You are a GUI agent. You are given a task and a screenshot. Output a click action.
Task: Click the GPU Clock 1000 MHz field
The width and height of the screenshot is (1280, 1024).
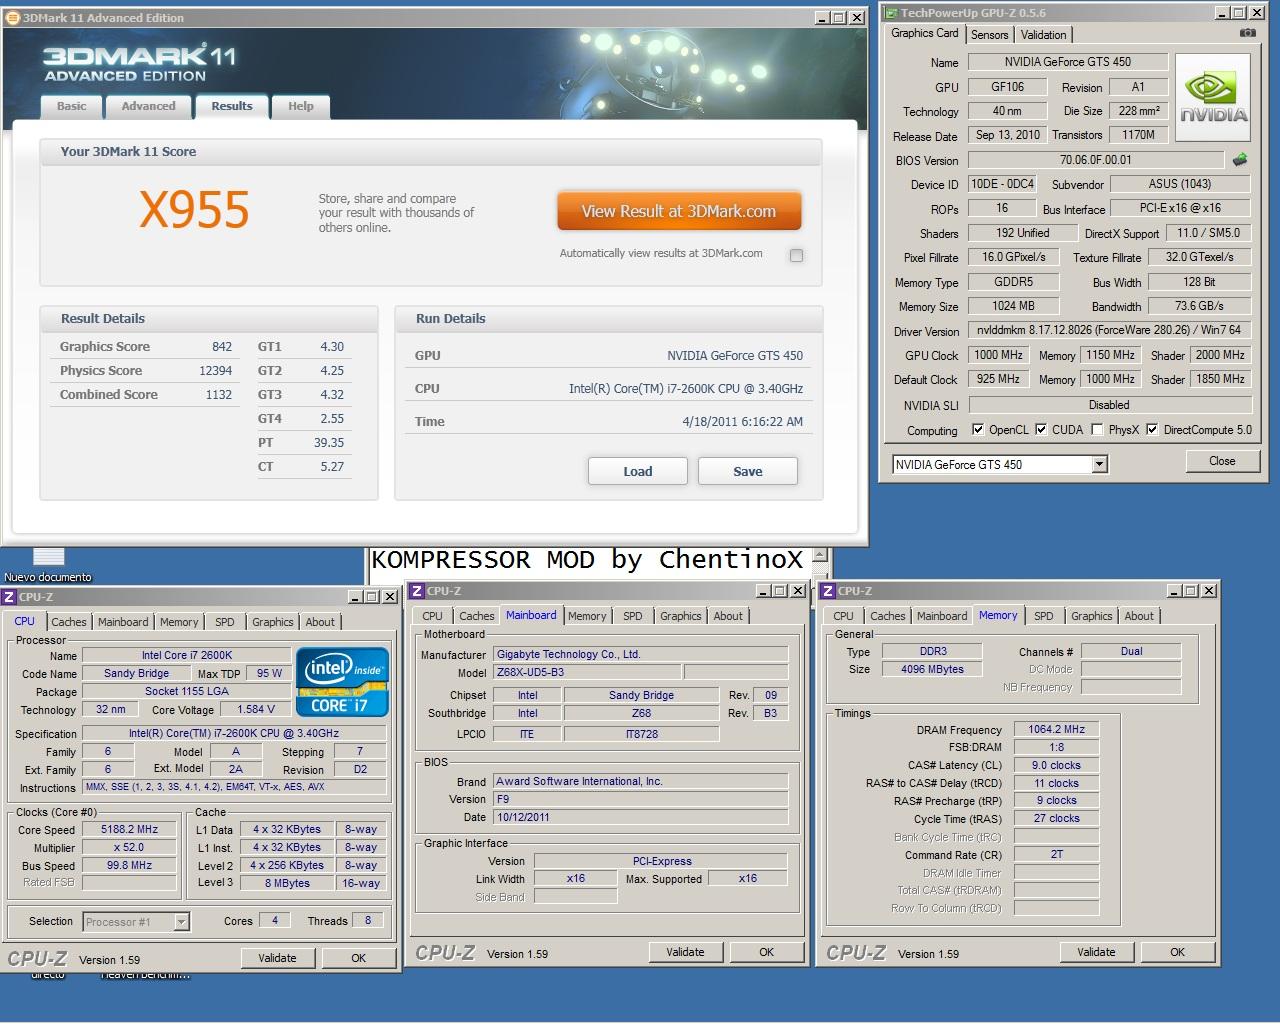click(x=998, y=355)
